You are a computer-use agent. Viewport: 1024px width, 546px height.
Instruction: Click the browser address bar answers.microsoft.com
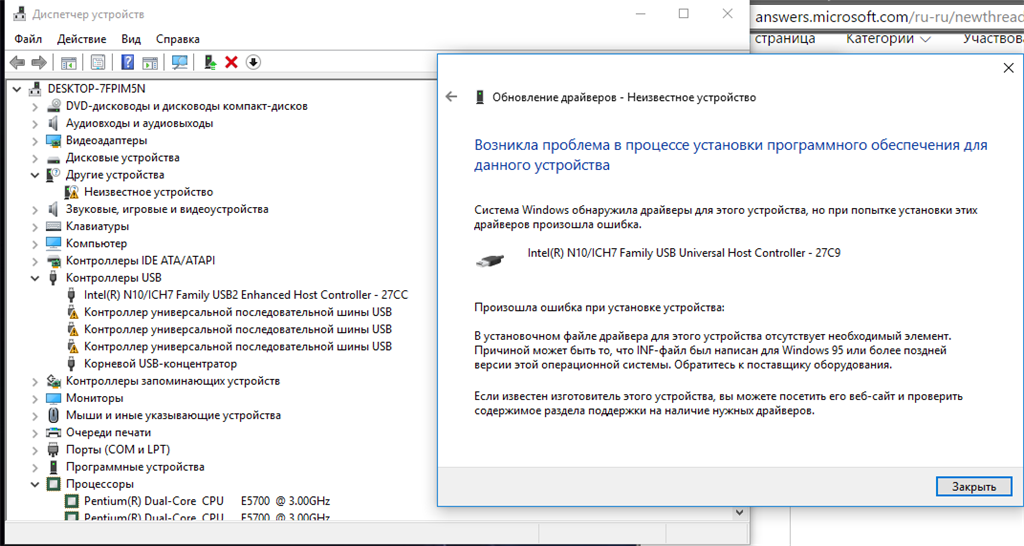887,16
